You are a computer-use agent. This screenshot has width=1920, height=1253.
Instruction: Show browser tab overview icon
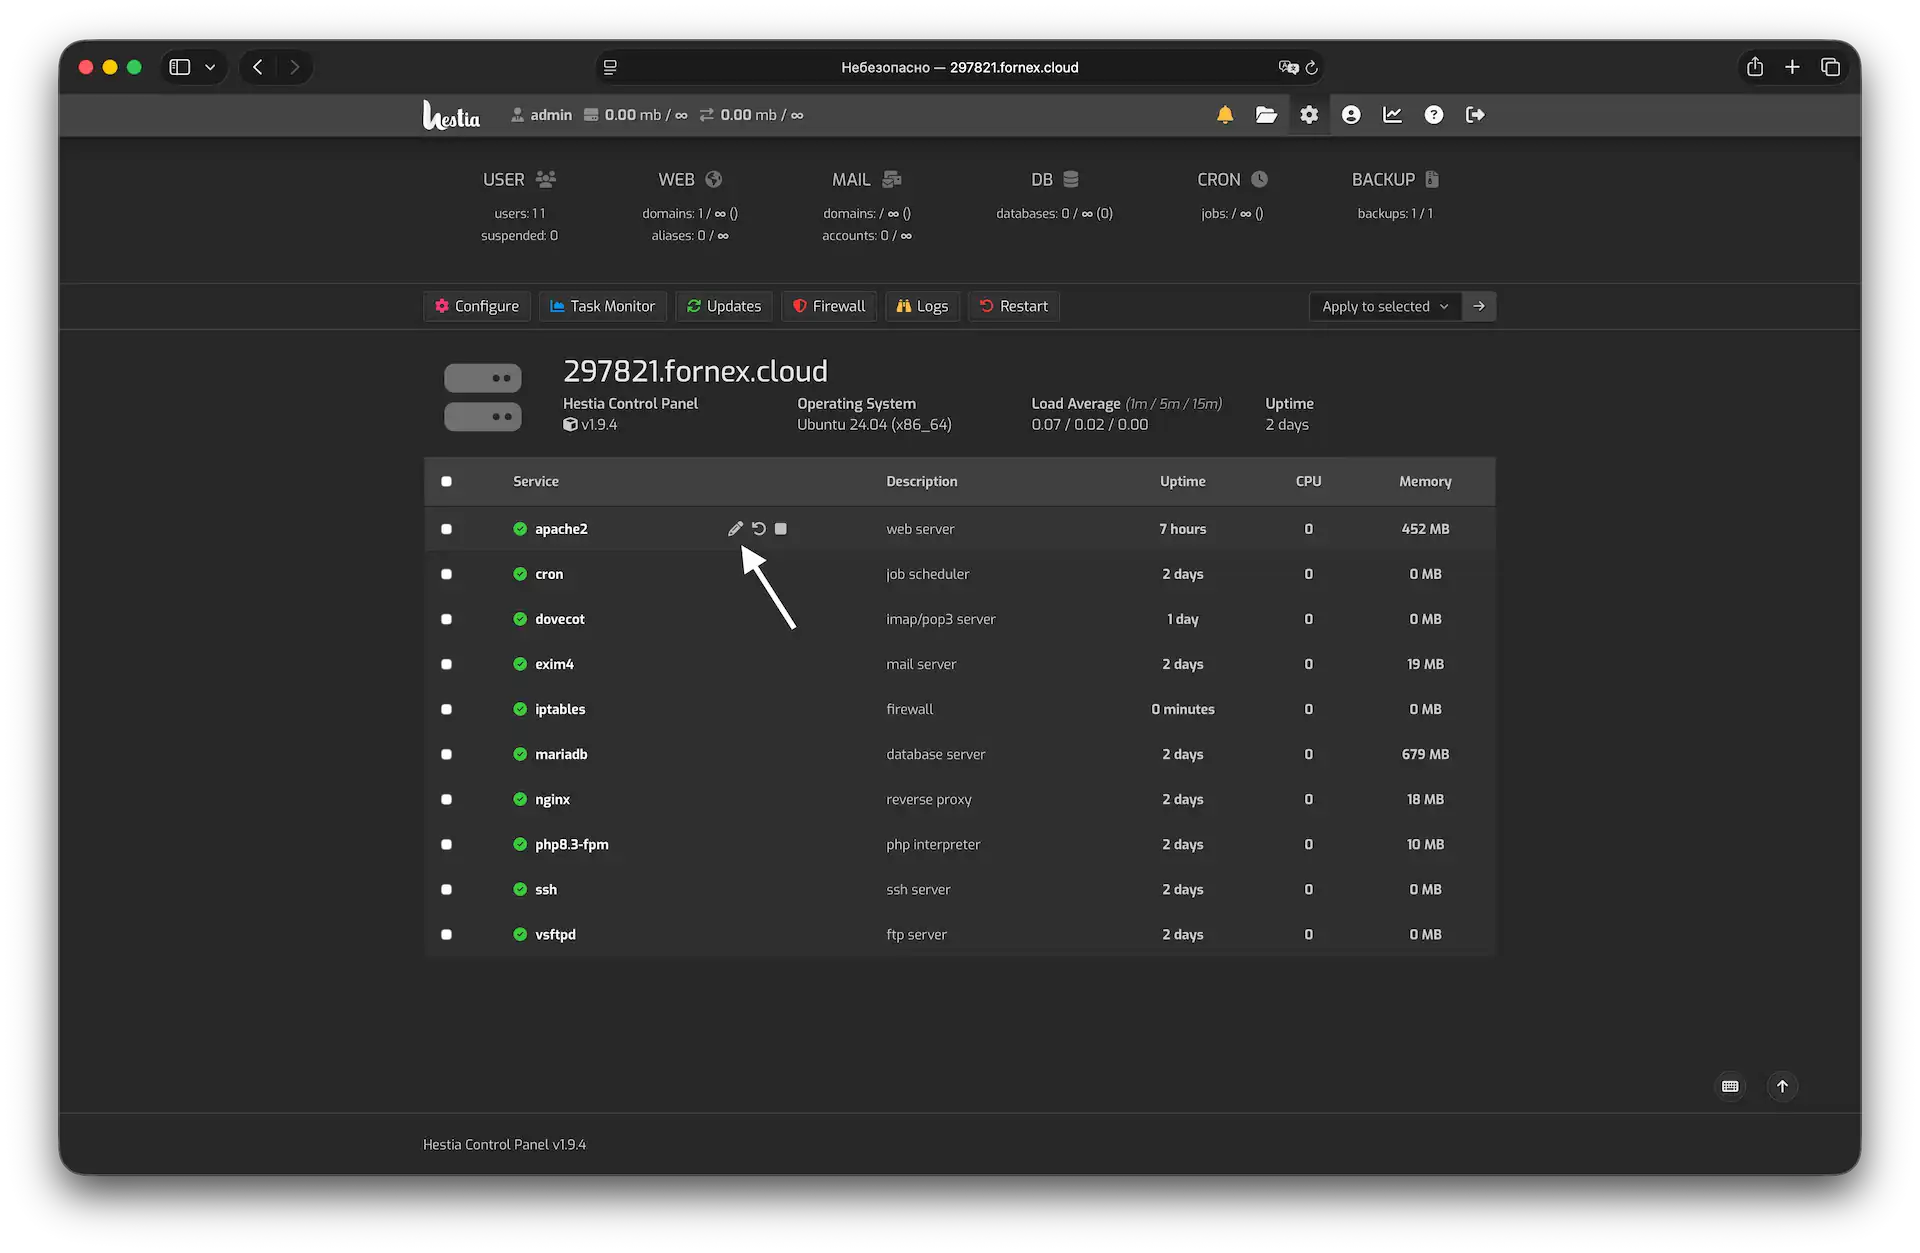tap(1830, 67)
